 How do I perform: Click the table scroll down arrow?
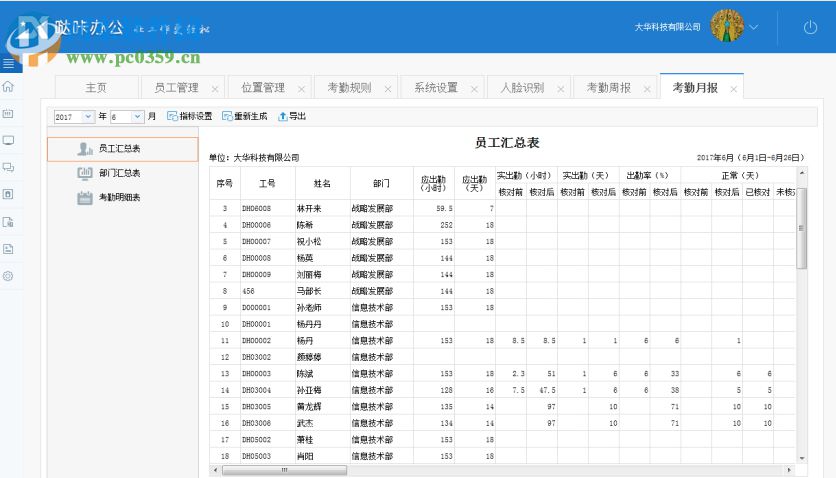[x=801, y=458]
